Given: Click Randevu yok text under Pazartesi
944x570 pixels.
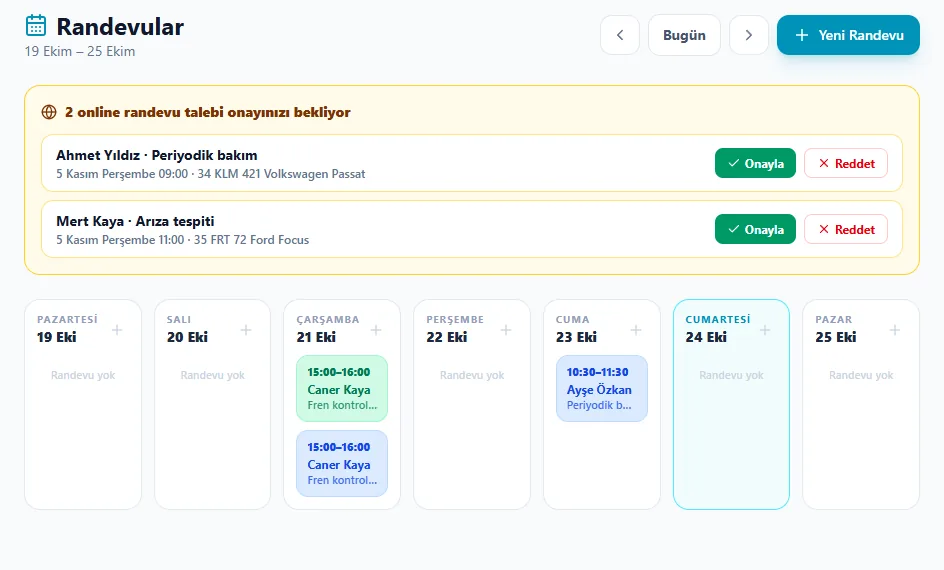Looking at the screenshot, I should coord(83,376).
